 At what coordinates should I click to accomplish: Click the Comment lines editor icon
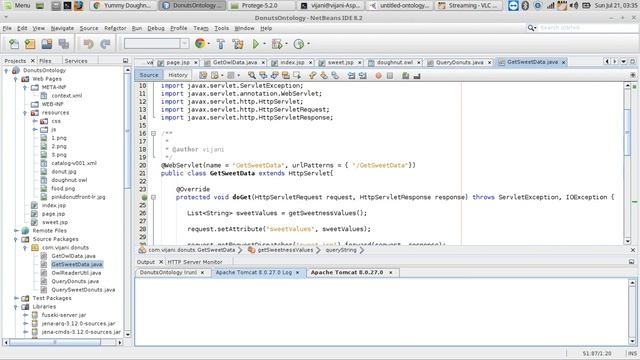pyautogui.click(x=405, y=76)
